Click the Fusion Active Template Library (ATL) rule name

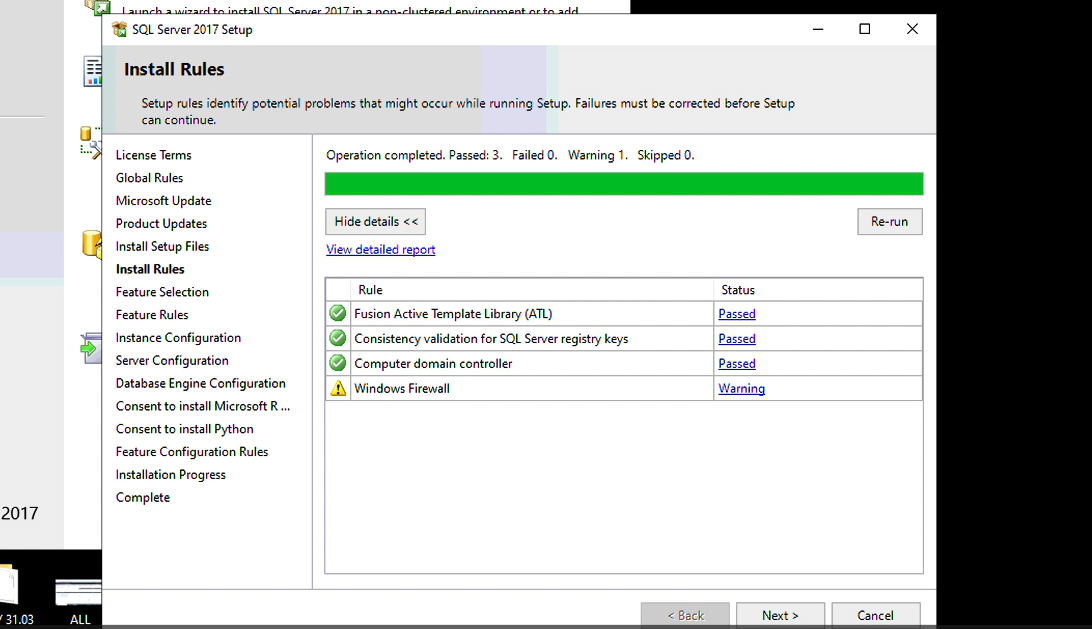coord(453,313)
